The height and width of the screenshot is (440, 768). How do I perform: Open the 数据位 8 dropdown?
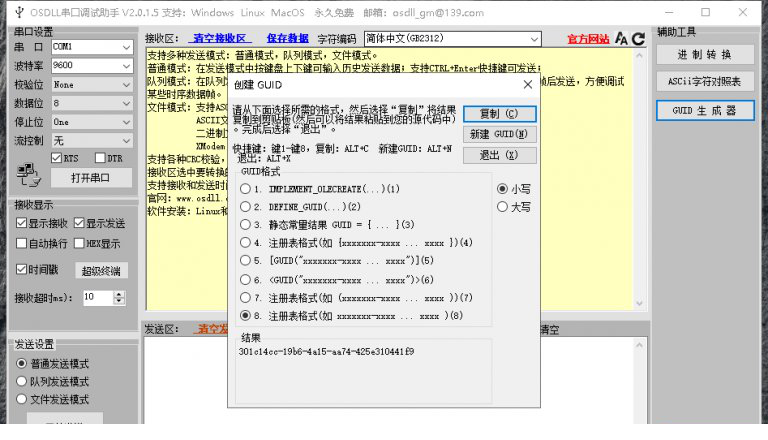(92, 103)
